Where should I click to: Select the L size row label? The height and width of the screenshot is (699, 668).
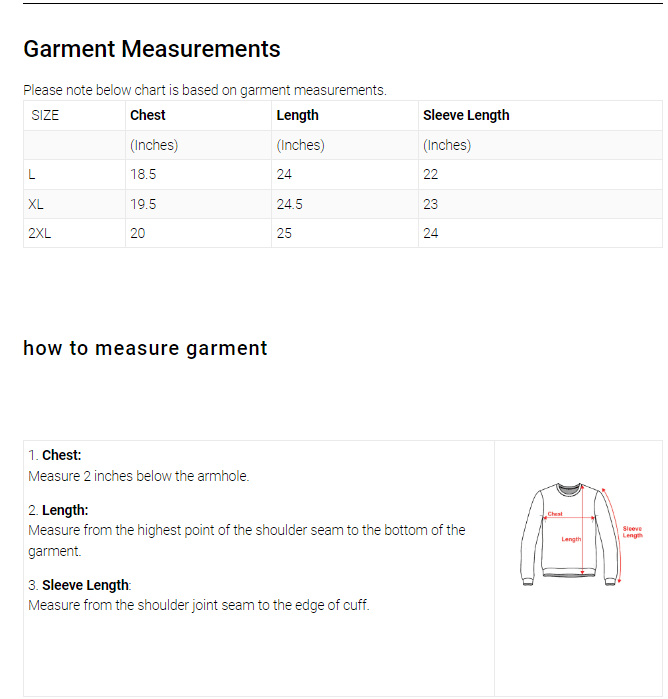click(x=32, y=174)
